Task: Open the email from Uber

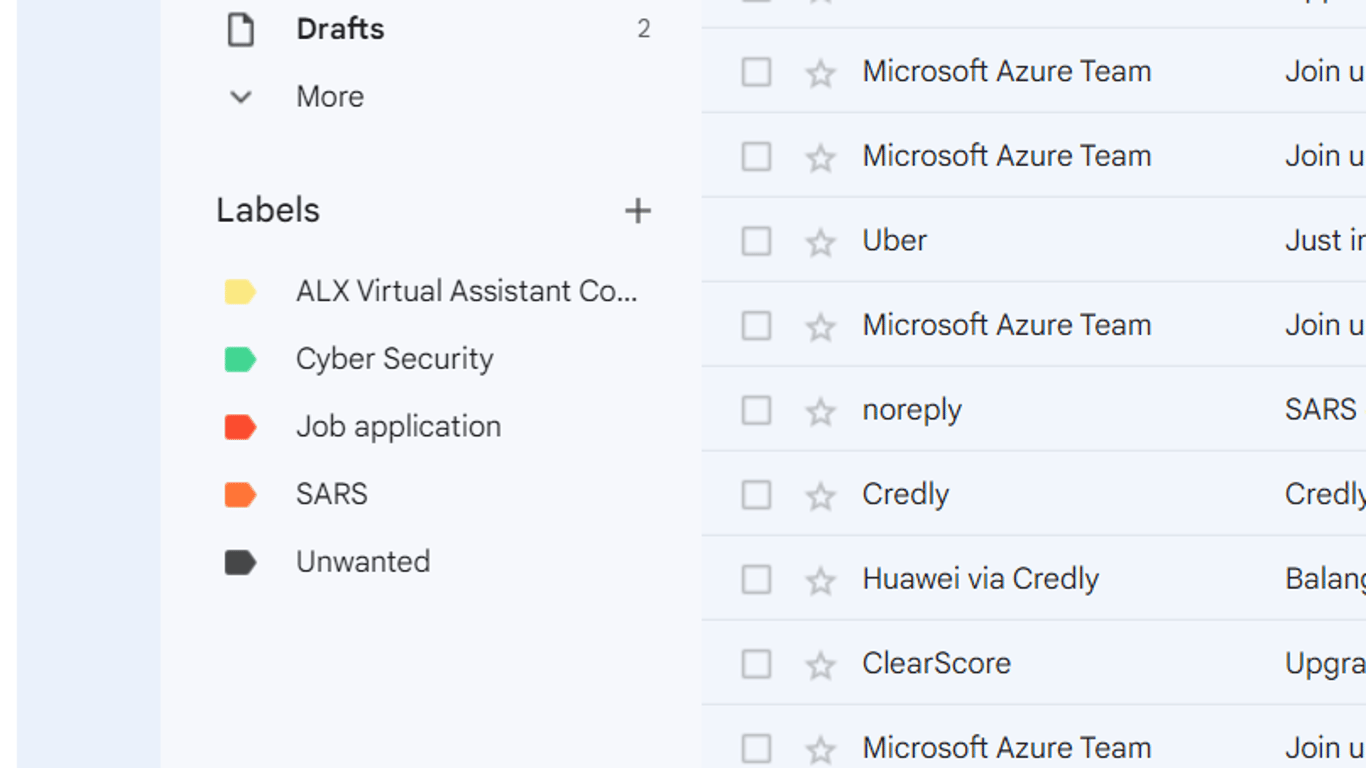Action: click(895, 240)
